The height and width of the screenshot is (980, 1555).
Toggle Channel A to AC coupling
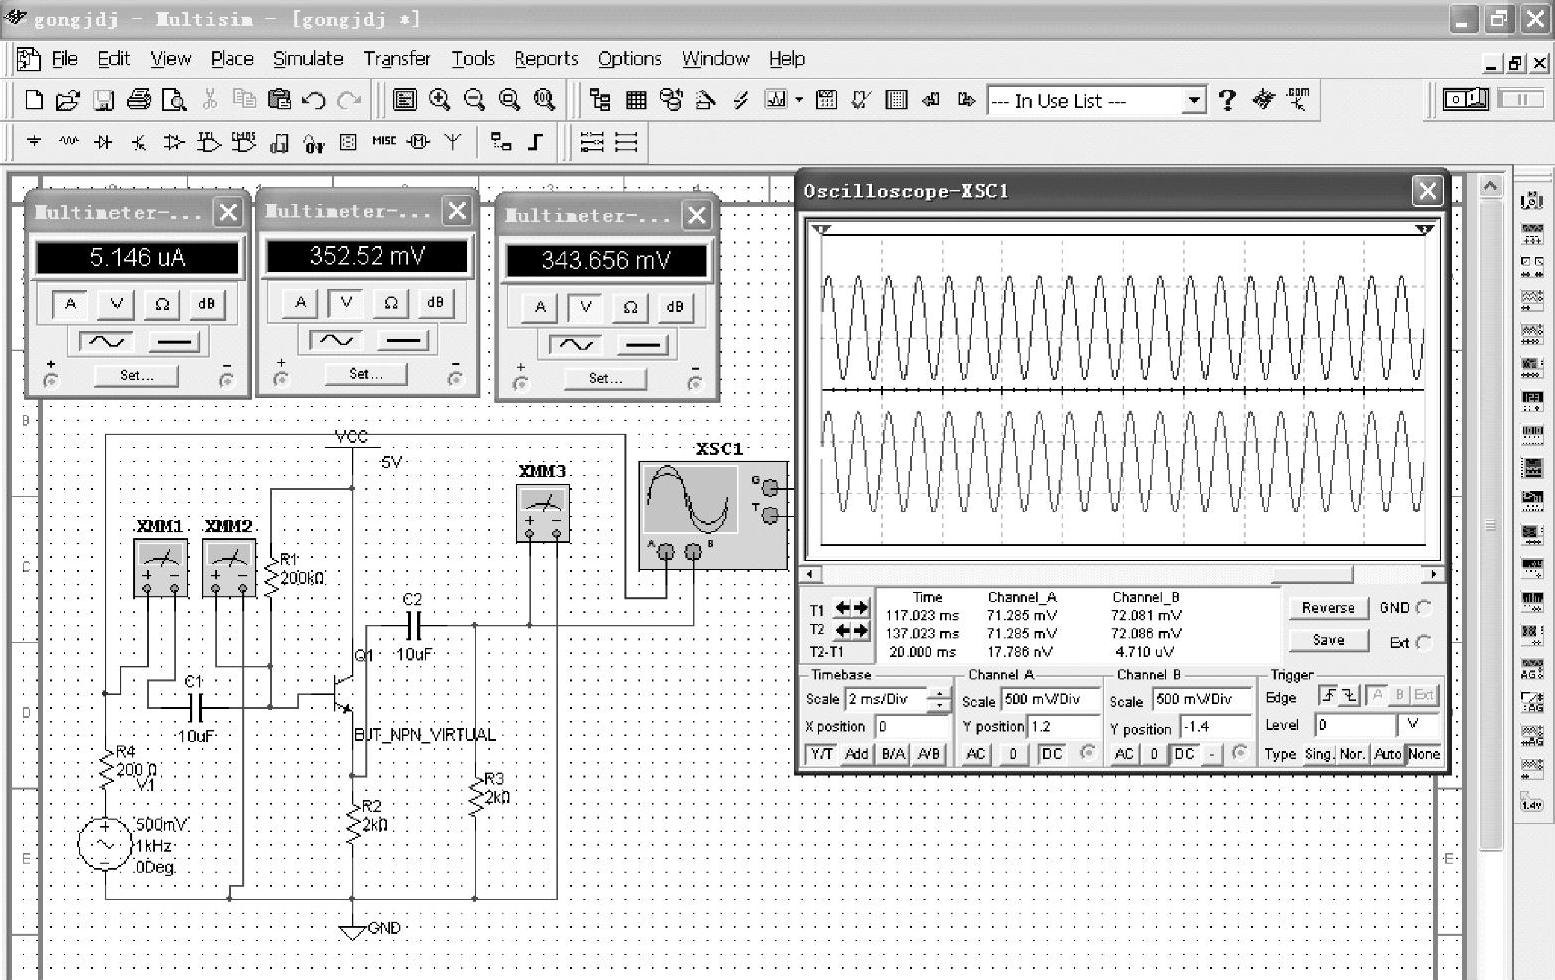[x=976, y=754]
